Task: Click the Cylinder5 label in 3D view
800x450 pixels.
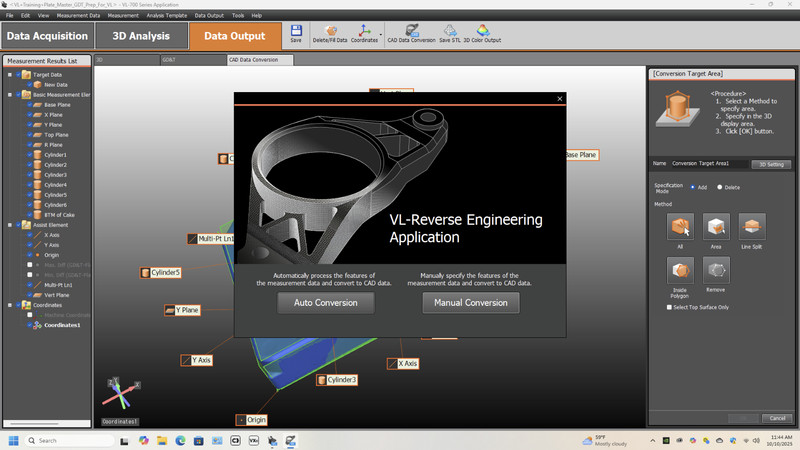Action: coord(161,272)
